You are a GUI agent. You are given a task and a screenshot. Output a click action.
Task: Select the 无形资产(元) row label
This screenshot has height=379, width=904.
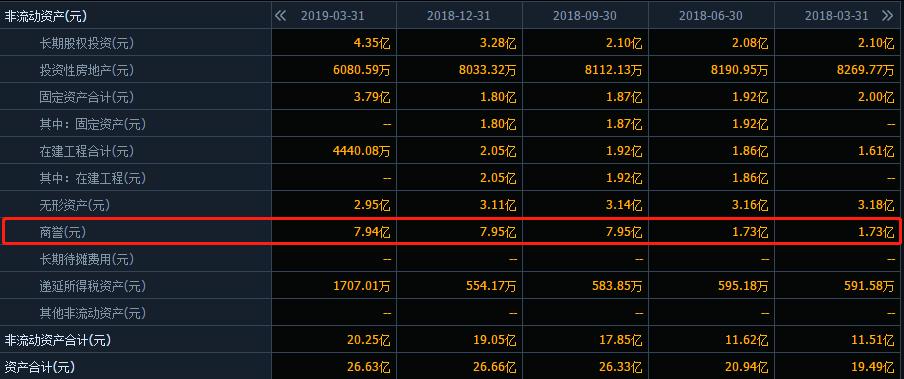(75, 205)
